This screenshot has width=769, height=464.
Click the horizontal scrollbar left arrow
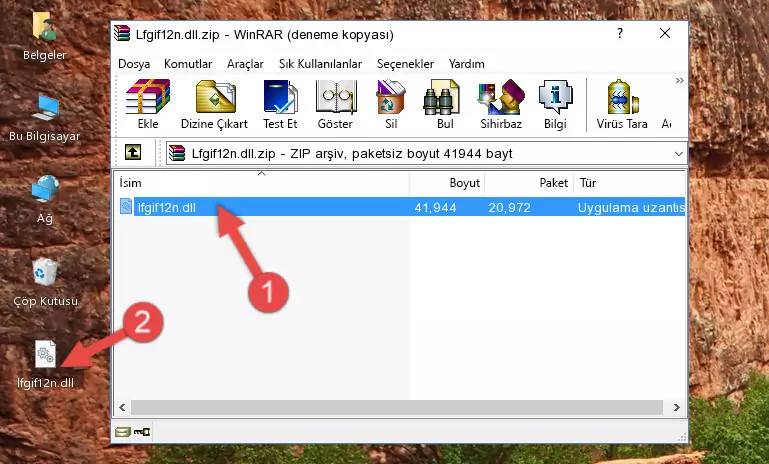pyautogui.click(x=122, y=407)
